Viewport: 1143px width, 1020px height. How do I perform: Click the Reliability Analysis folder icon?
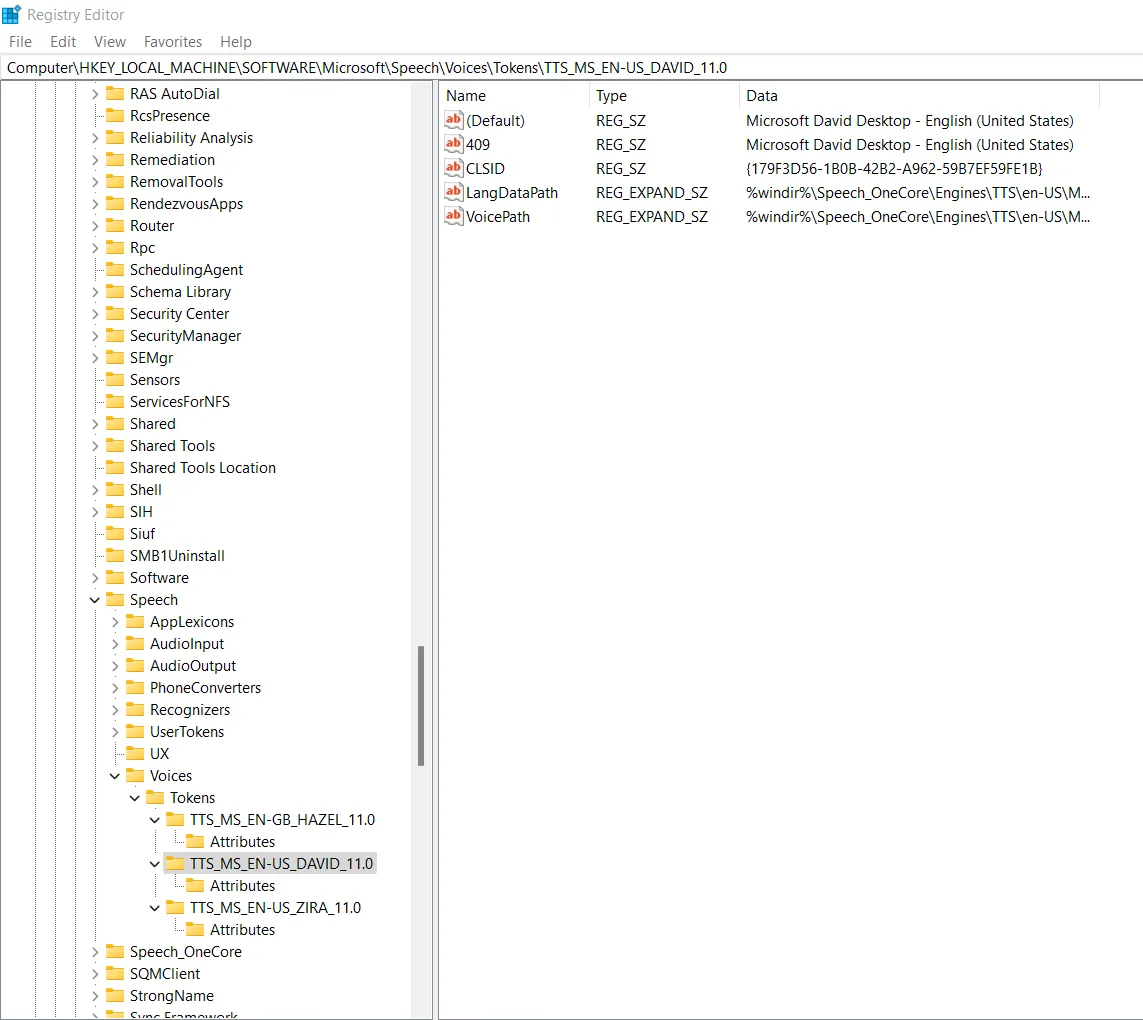pyautogui.click(x=115, y=137)
